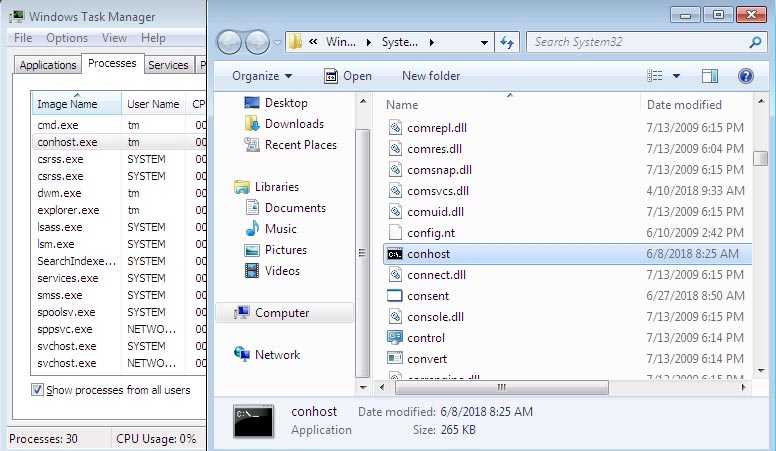Toggle Show processes from all users checkbox
776x451 pixels.
click(x=37, y=390)
